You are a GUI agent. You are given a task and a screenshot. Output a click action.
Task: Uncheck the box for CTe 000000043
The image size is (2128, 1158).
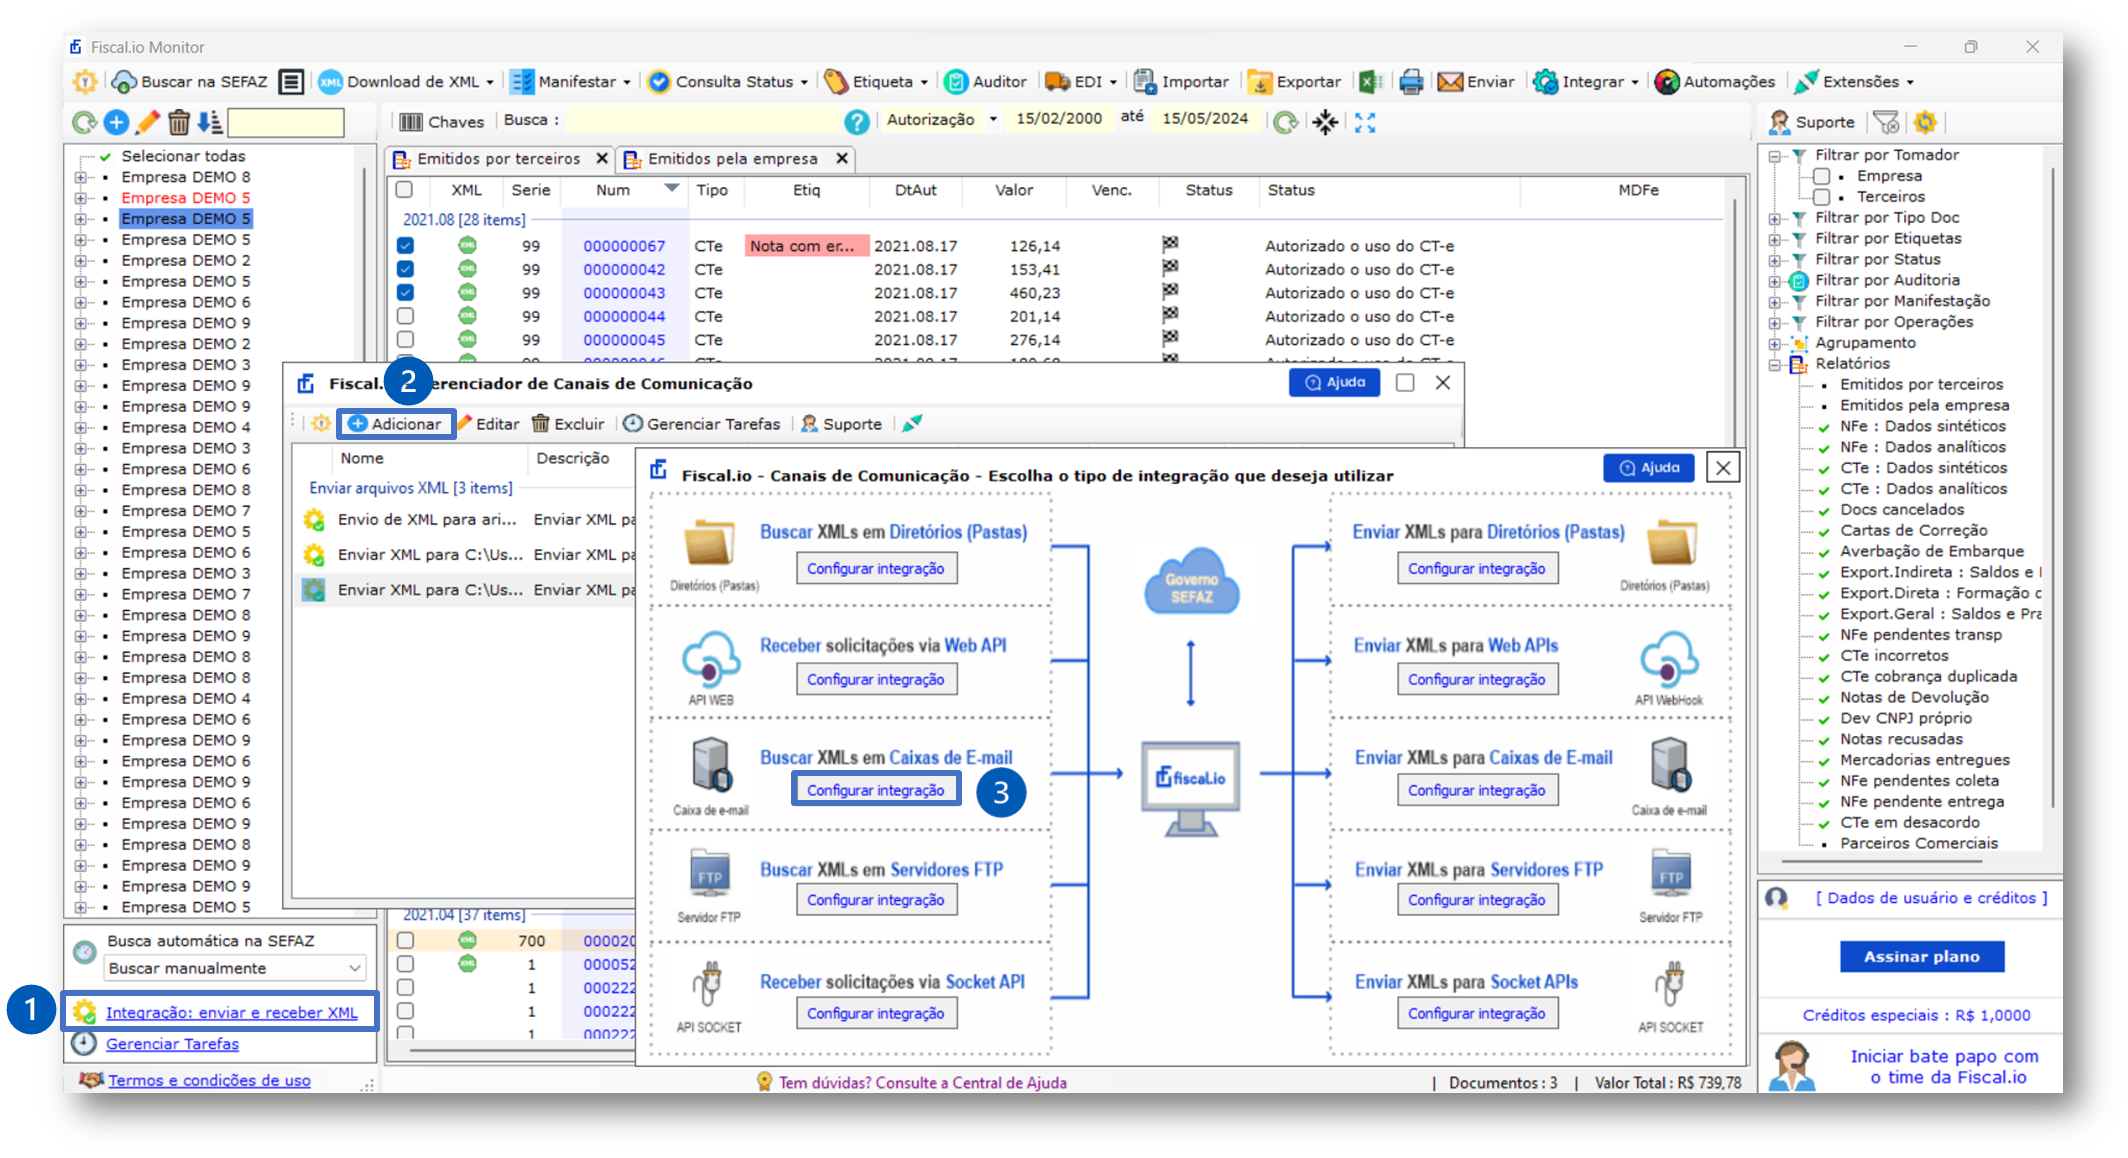click(405, 293)
